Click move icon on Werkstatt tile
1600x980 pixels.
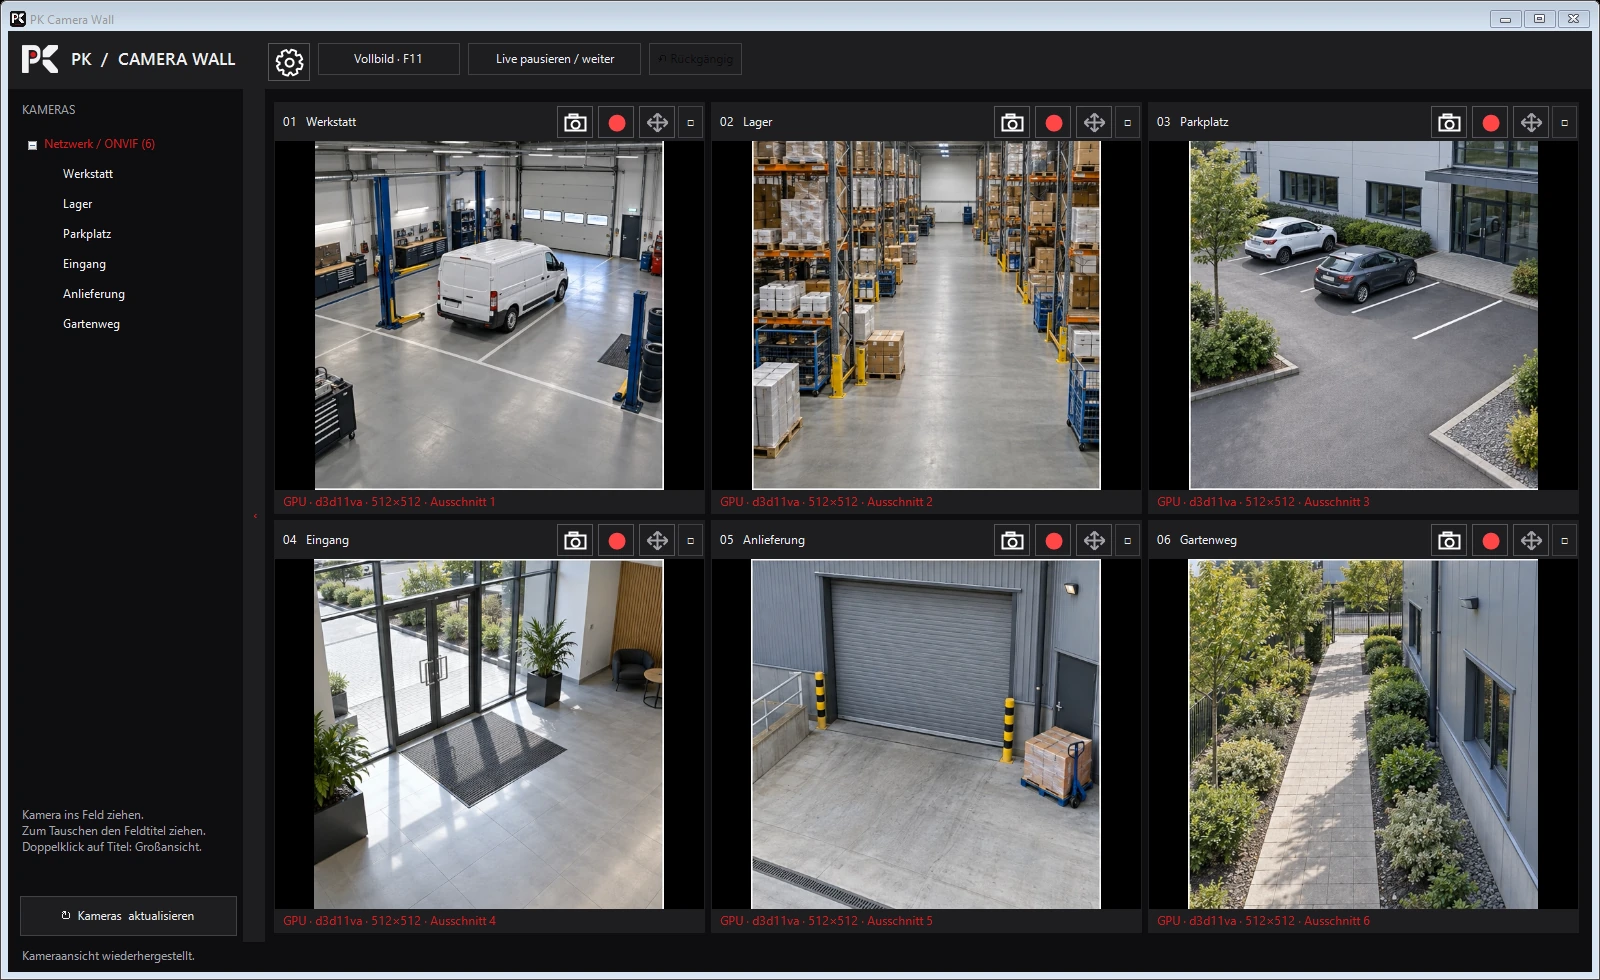(x=657, y=122)
